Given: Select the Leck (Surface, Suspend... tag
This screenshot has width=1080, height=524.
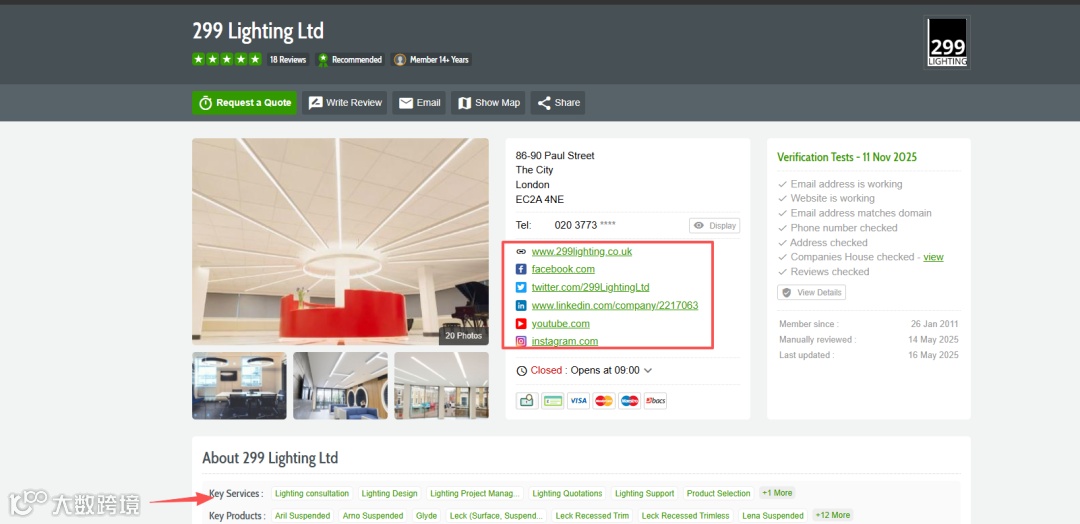Looking at the screenshot, I should tap(498, 516).
